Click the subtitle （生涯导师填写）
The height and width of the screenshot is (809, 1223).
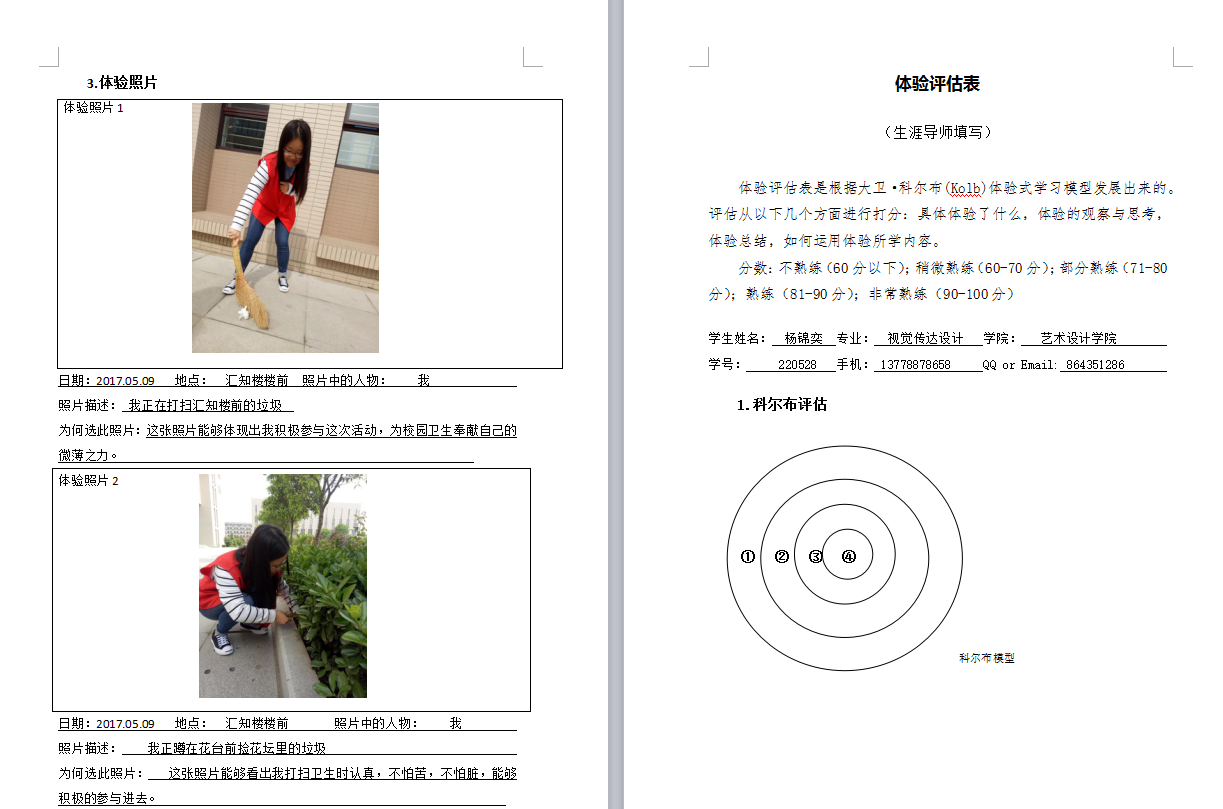coord(937,132)
